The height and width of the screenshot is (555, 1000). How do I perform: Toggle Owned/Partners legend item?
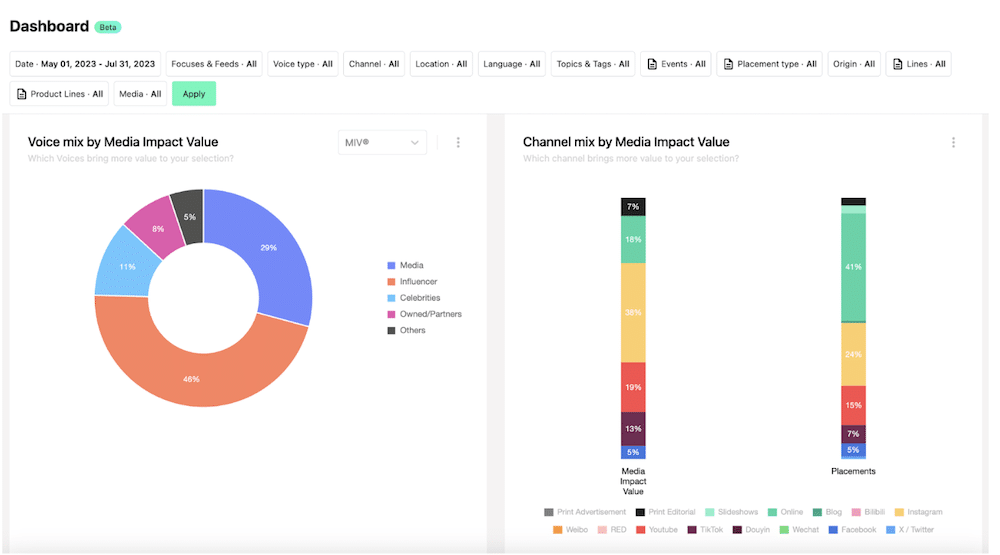[425, 314]
